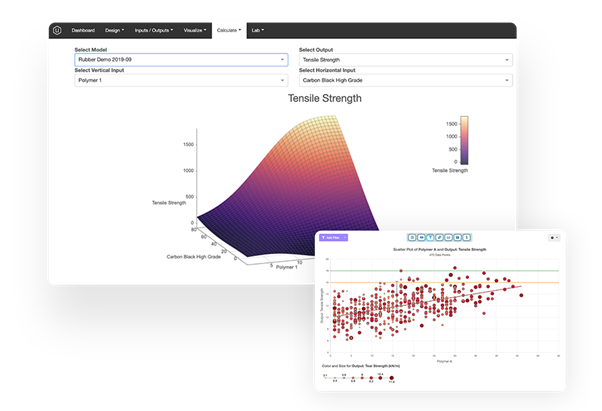This screenshot has width=602, height=411.
Task: Open the Visualize menu
Action: click(195, 30)
